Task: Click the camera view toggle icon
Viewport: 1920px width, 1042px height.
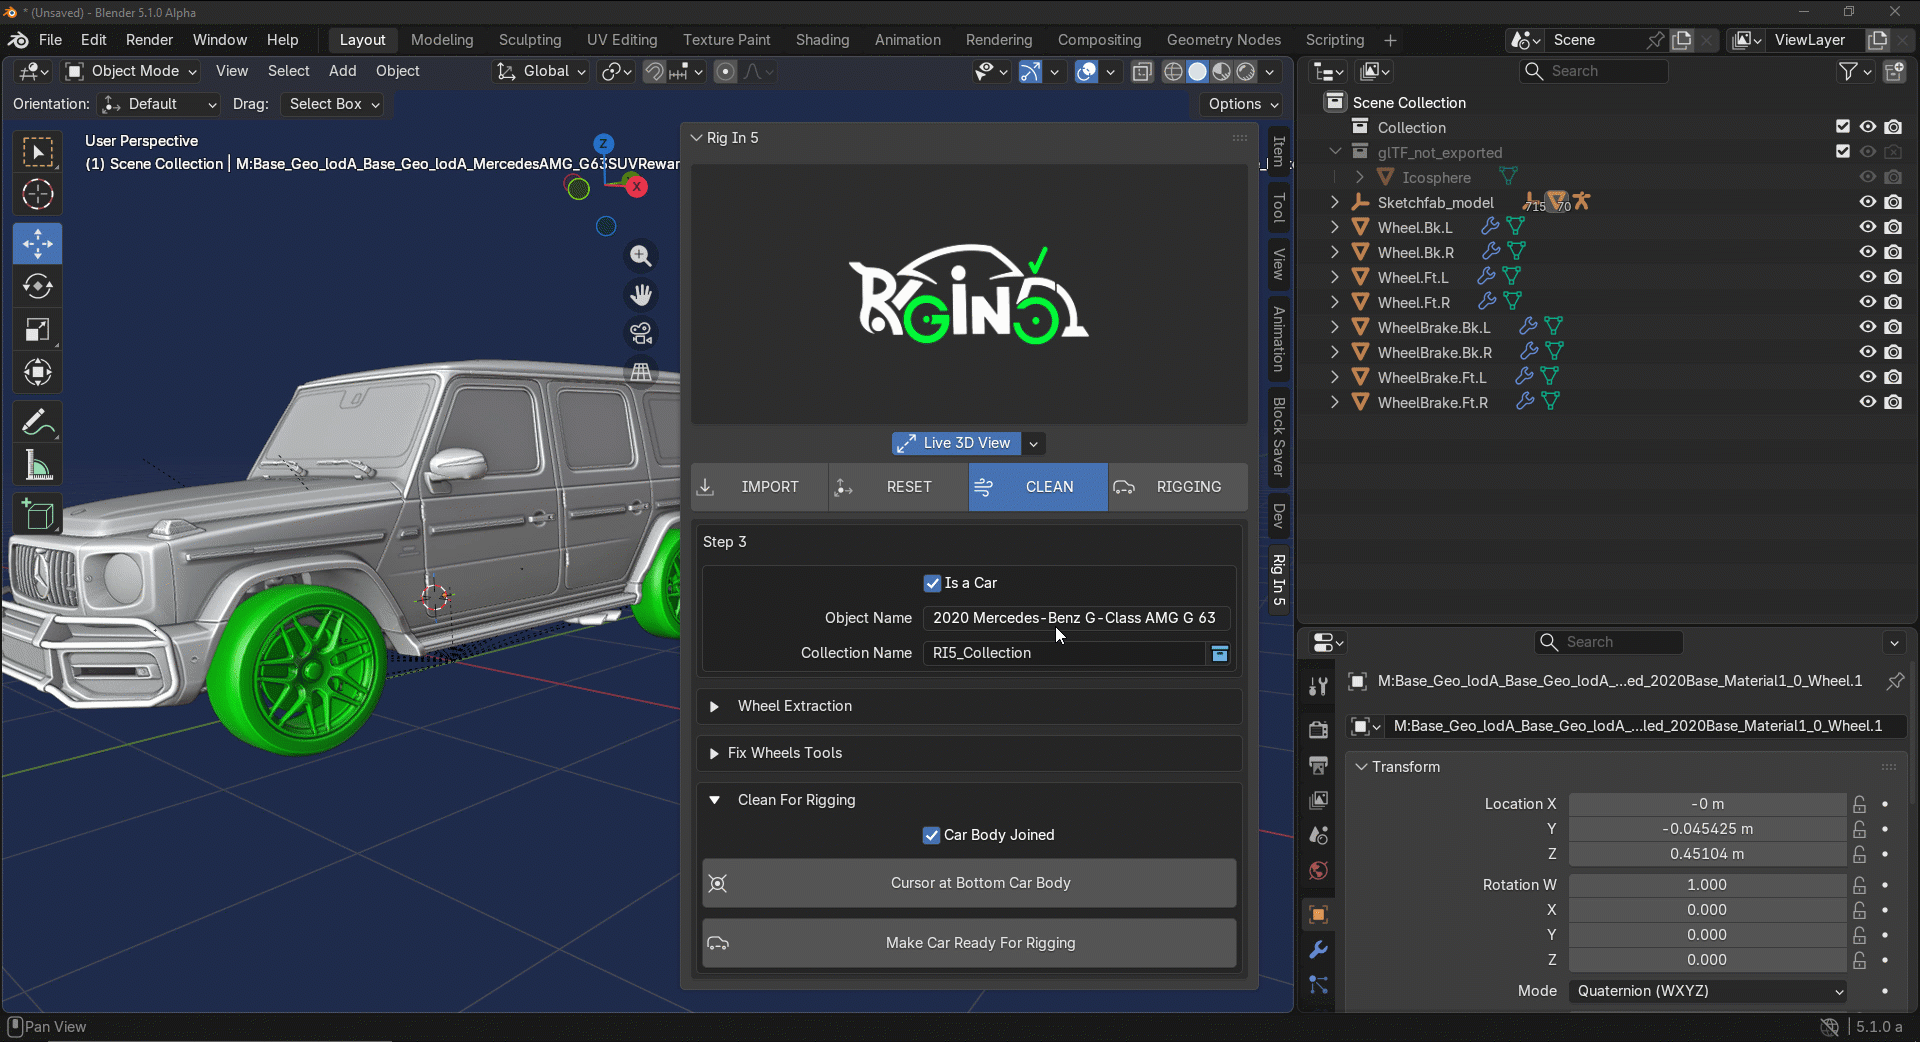Action: pyautogui.click(x=641, y=333)
